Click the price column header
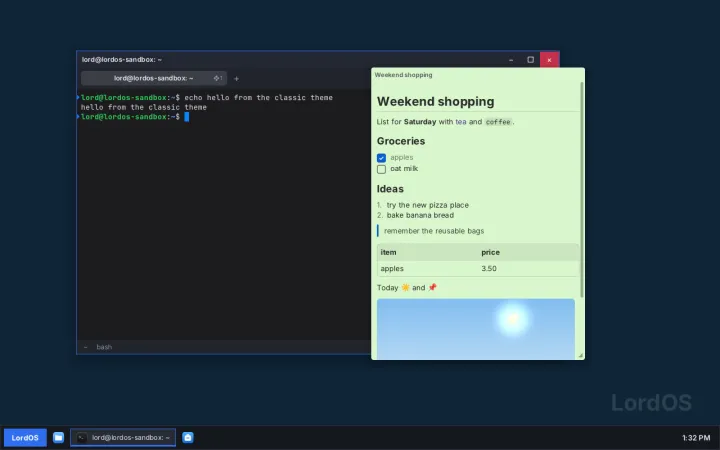 point(490,252)
